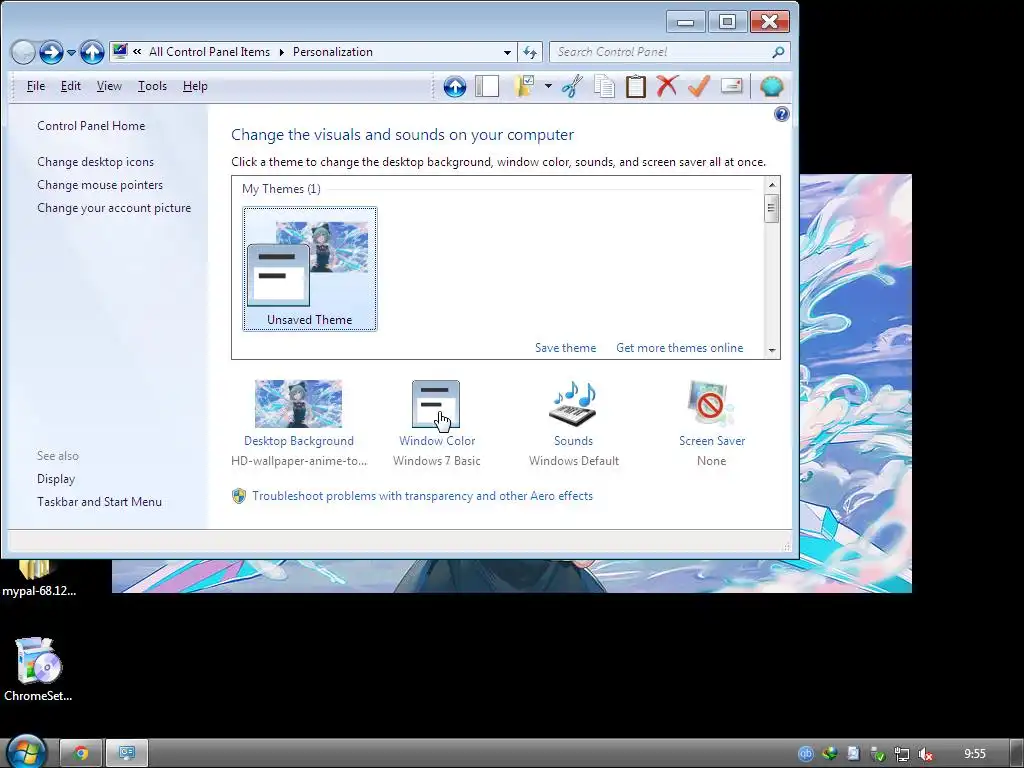Click Get more themes online
This screenshot has width=1024, height=768.
point(679,348)
